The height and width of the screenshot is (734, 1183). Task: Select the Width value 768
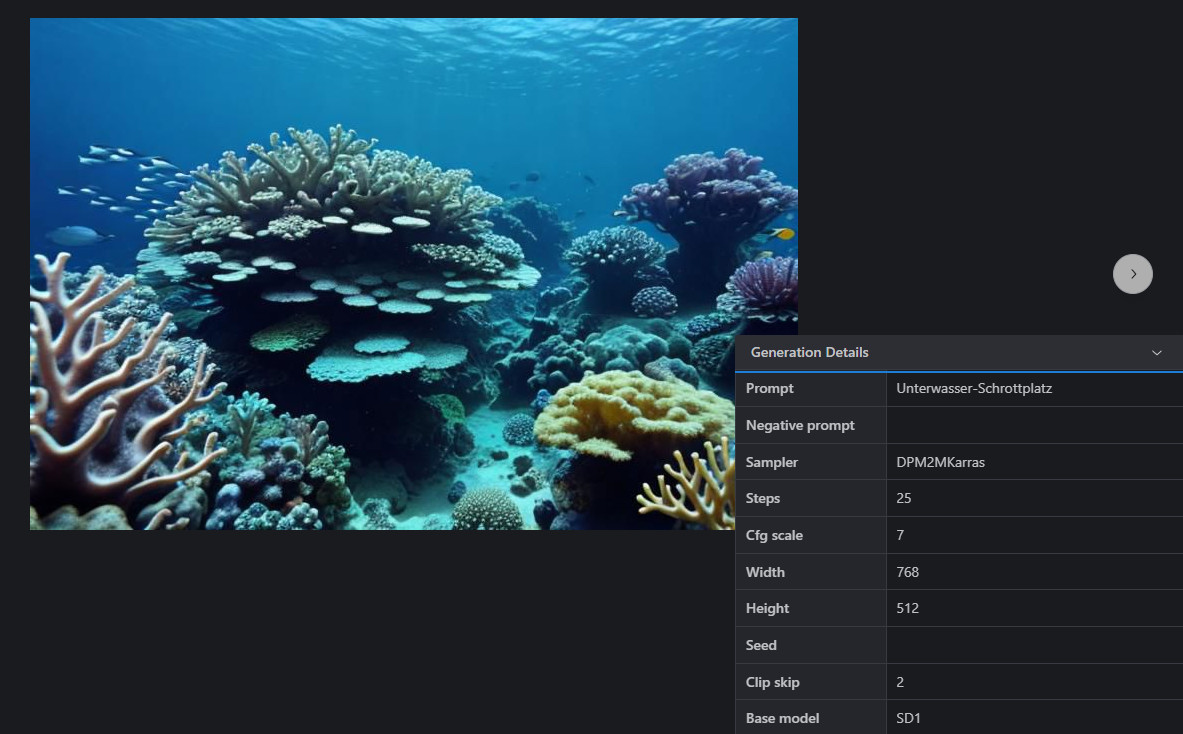click(x=908, y=573)
